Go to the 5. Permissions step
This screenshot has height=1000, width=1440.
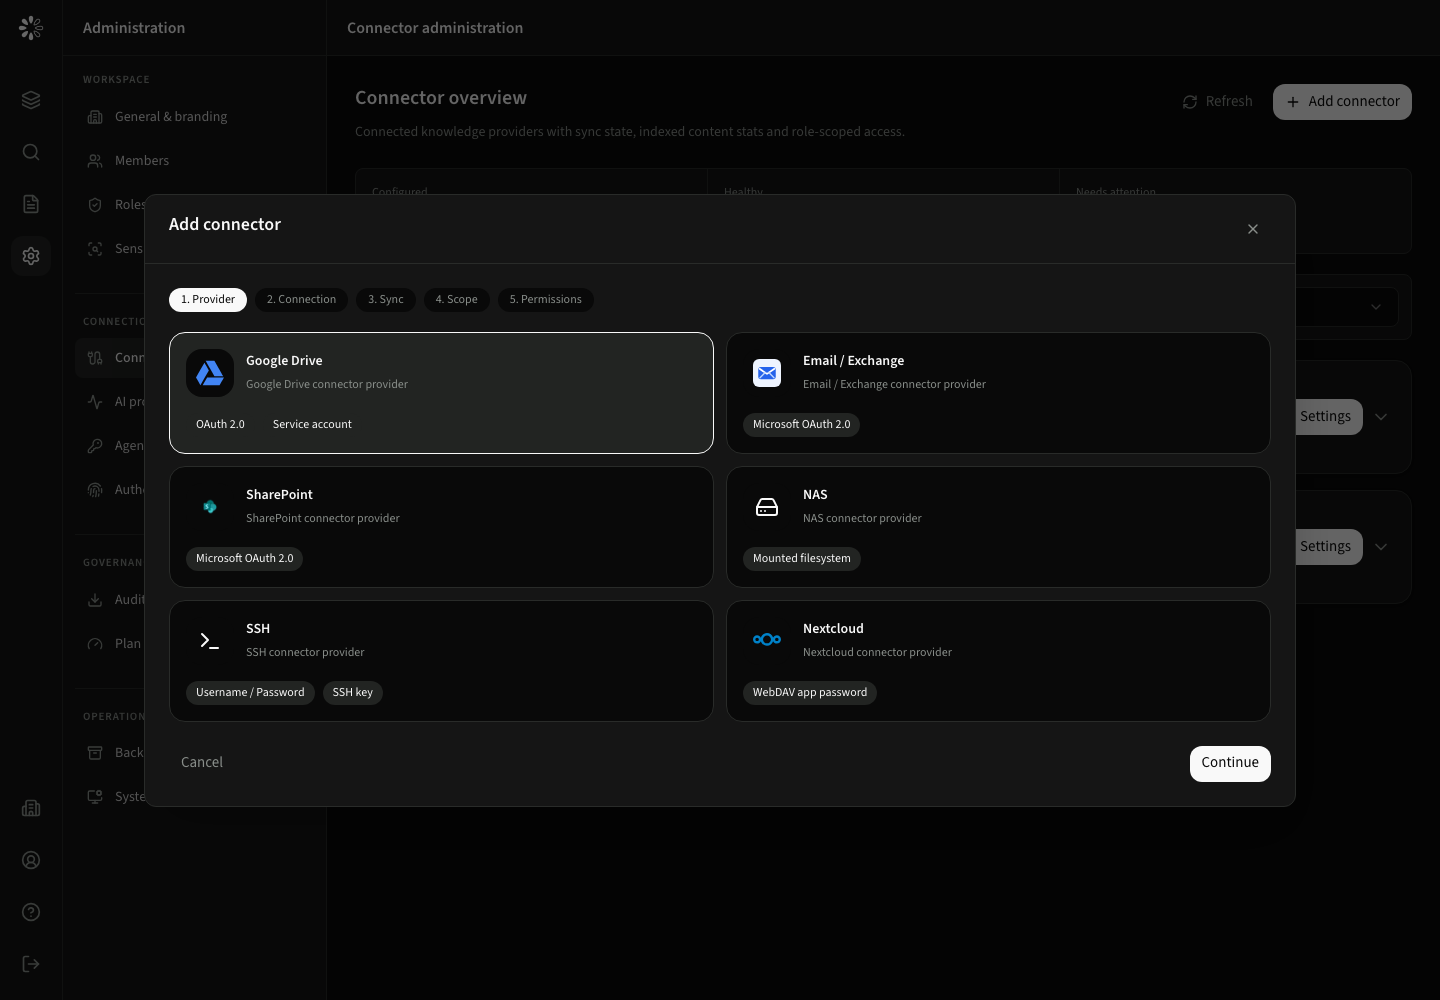[x=546, y=300]
